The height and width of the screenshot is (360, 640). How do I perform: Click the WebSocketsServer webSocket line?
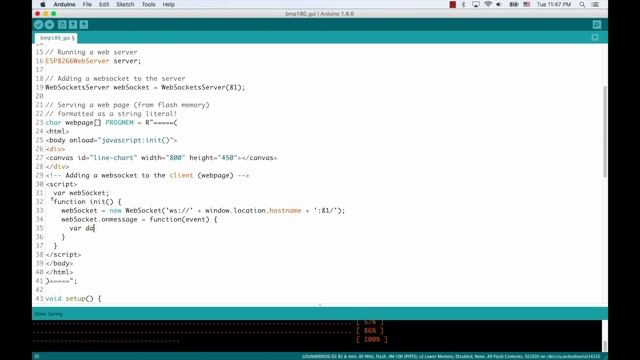click(145, 87)
